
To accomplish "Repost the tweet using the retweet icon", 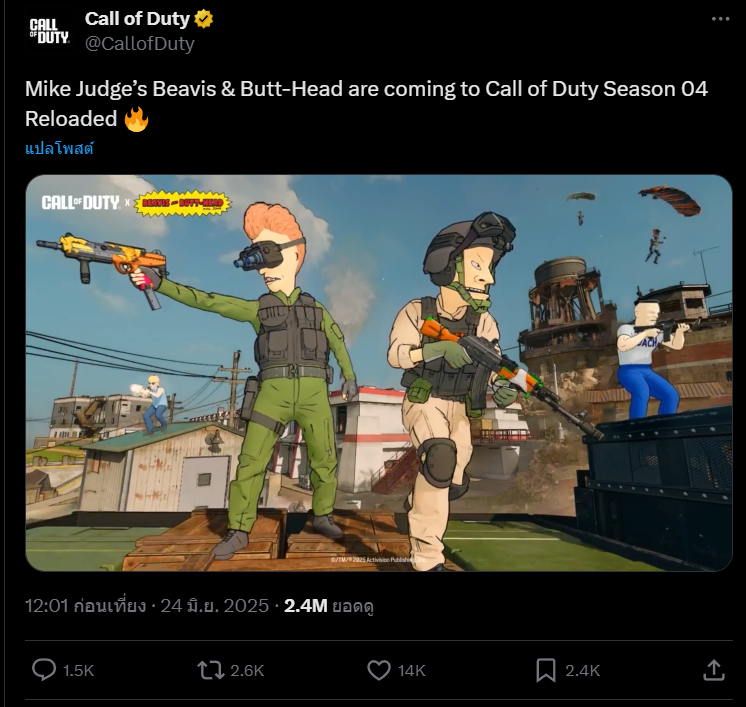I will pos(211,670).
